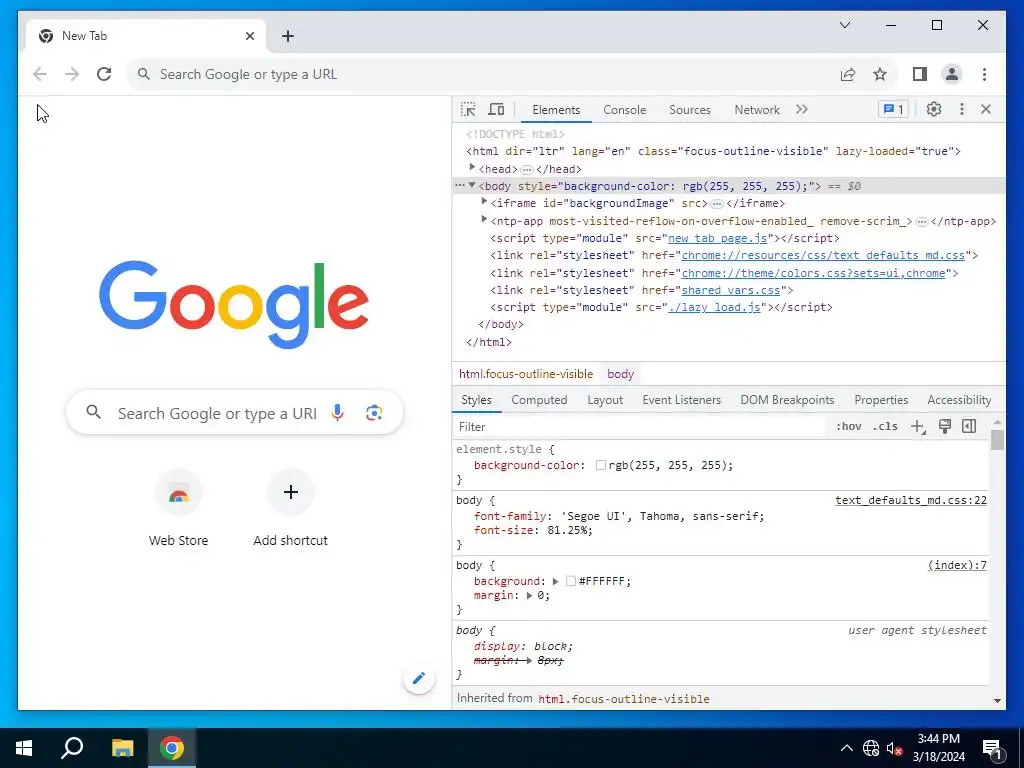
Task: Open the rgb(255, 255, 255) color swatch
Action: [601, 466]
